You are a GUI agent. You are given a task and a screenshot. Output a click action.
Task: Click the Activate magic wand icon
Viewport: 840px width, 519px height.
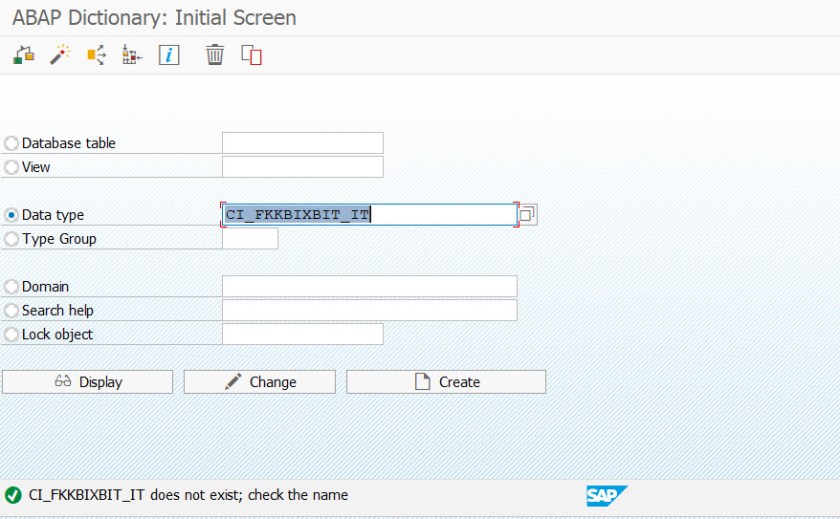coord(60,56)
